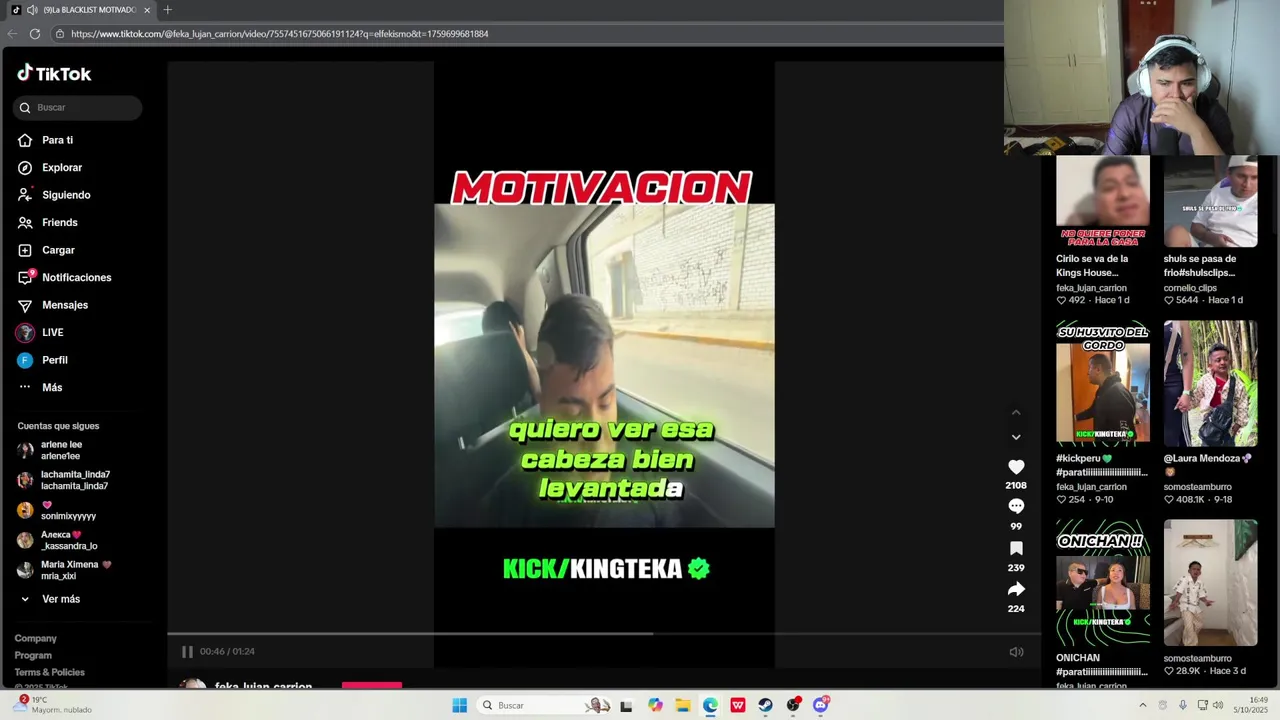Viewport: 1280px width, 720px height.
Task: Show hidden system tray icons
Action: (1143, 705)
